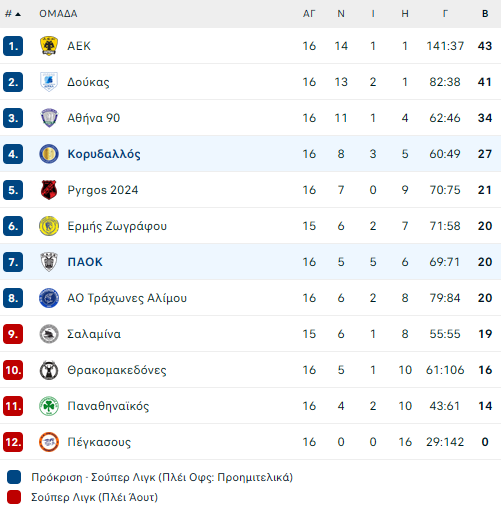Screen dimensions: 501x508
Task: Click the Πέγκασους orange logo
Action: pos(49,442)
